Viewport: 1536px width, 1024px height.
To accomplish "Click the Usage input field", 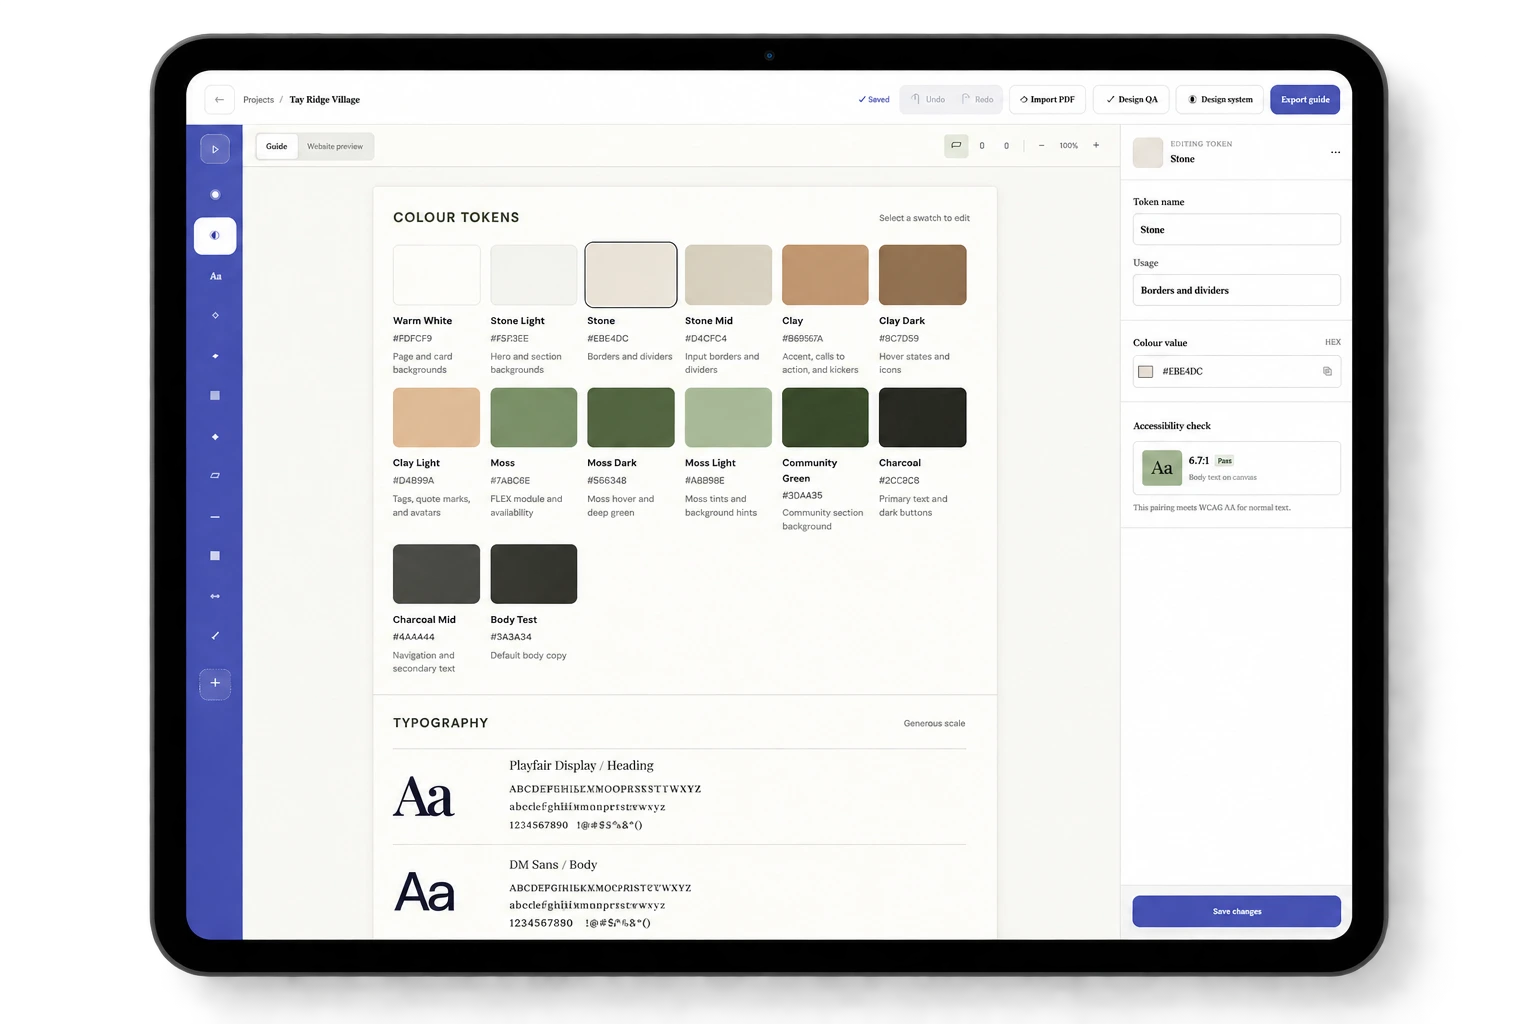I will click(x=1236, y=290).
